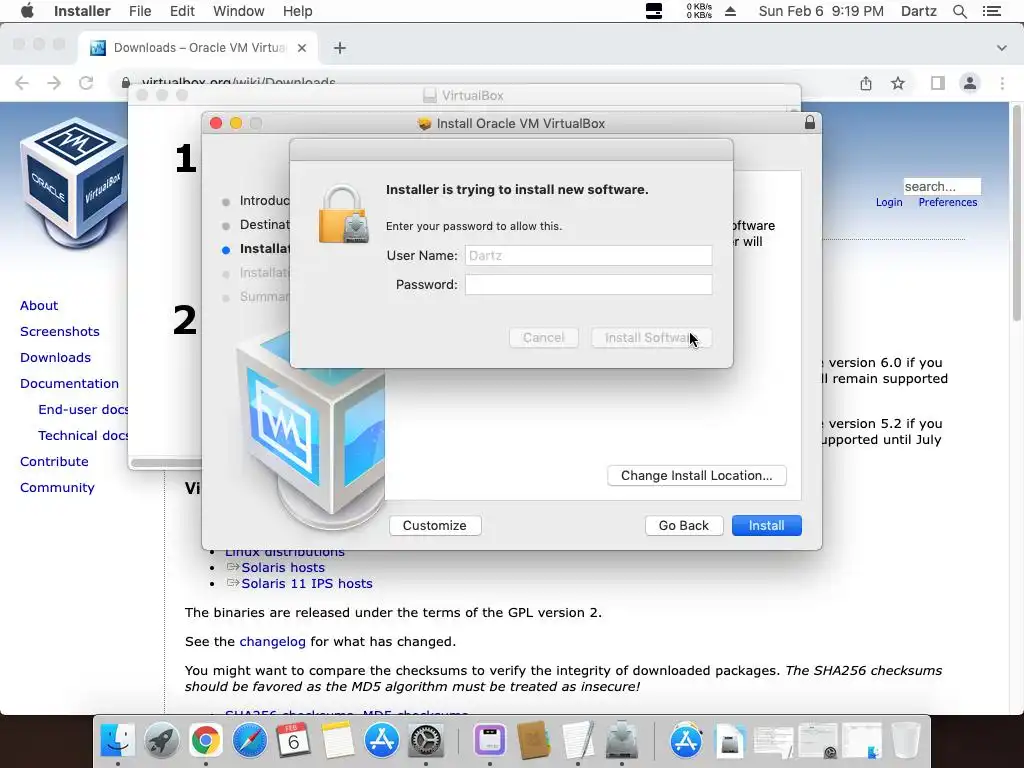This screenshot has height=768, width=1024.
Task: Open a new Chrome tab
Action: click(x=340, y=48)
